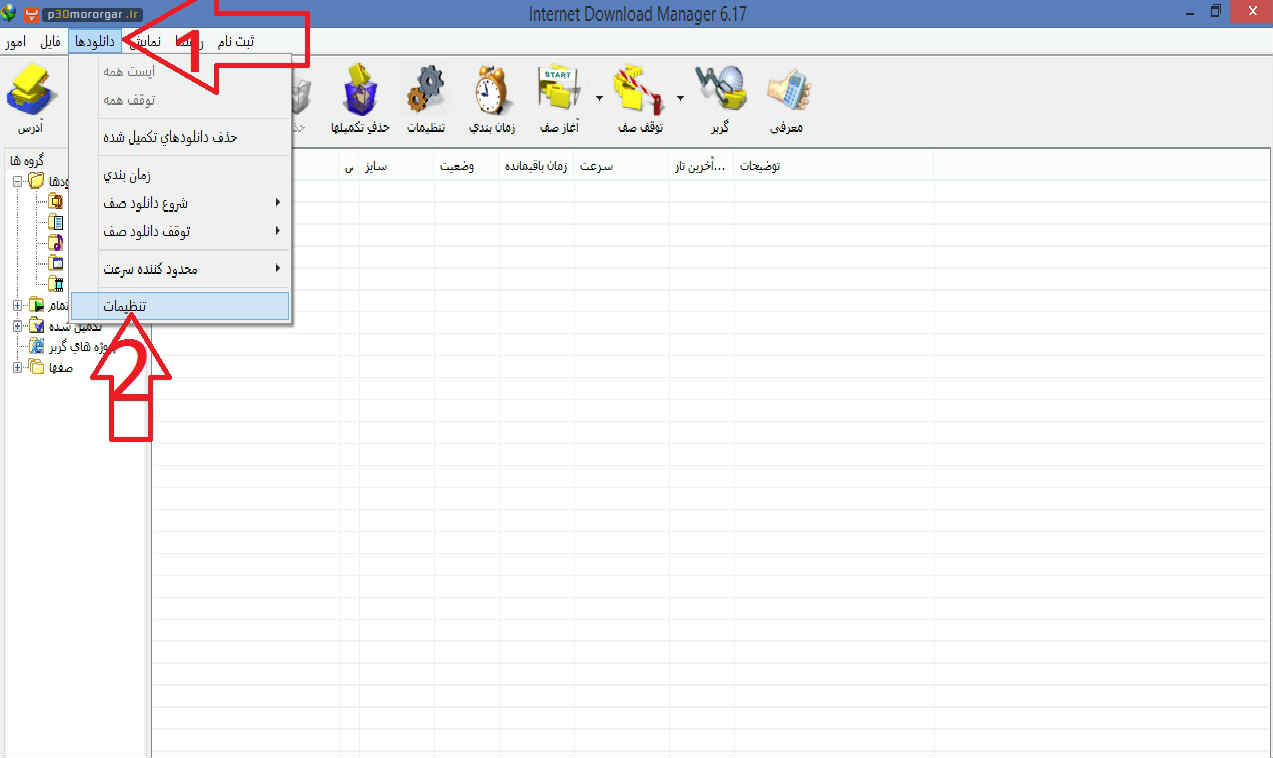Select the root downloads folder icon in tree
Image resolution: width=1273 pixels, height=758 pixels.
[37, 181]
